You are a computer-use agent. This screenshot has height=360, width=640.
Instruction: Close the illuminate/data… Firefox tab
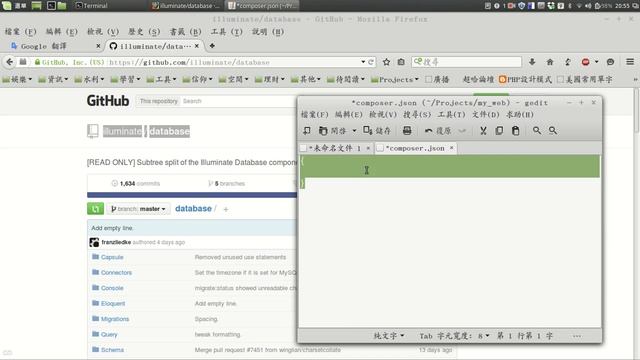click(197, 46)
